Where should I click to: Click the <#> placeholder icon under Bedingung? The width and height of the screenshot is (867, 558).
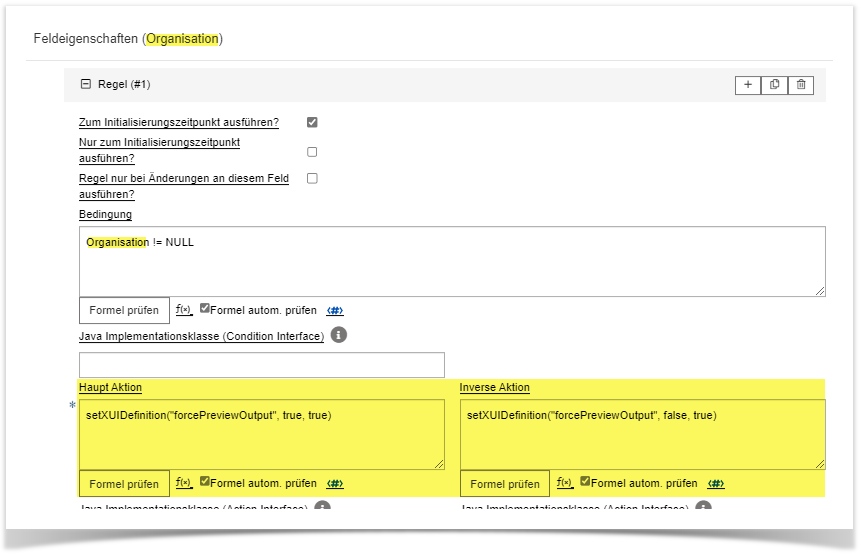pos(335,311)
